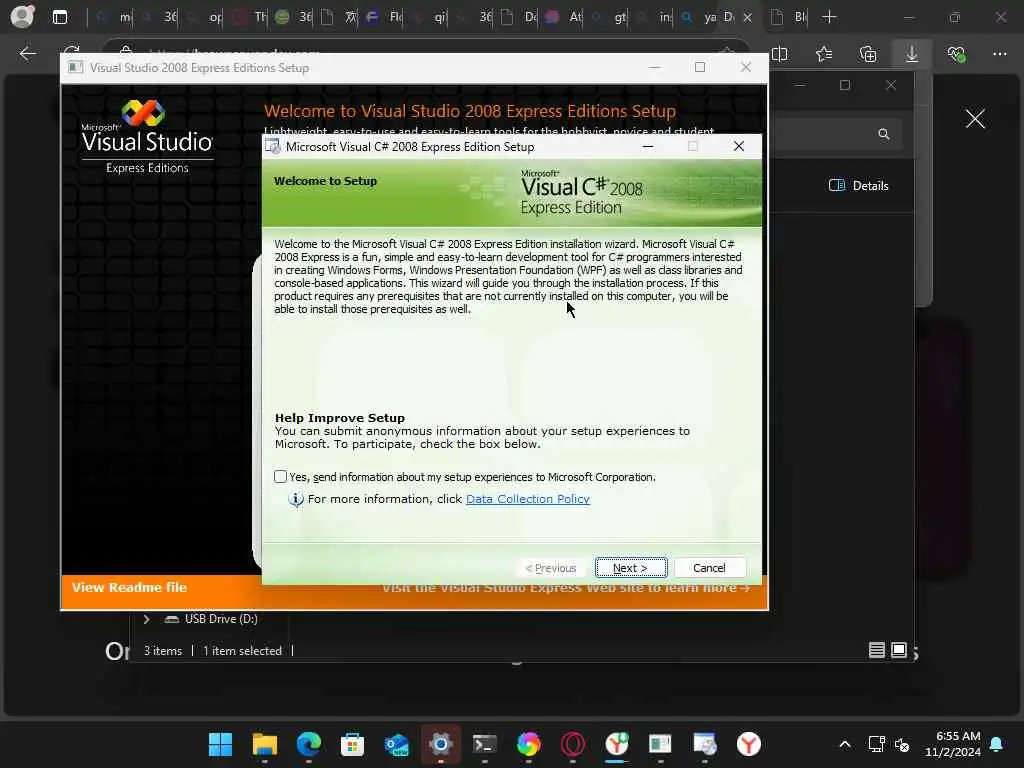This screenshot has width=1024, height=768.
Task: Open Edge Collections icon
Action: click(x=868, y=54)
